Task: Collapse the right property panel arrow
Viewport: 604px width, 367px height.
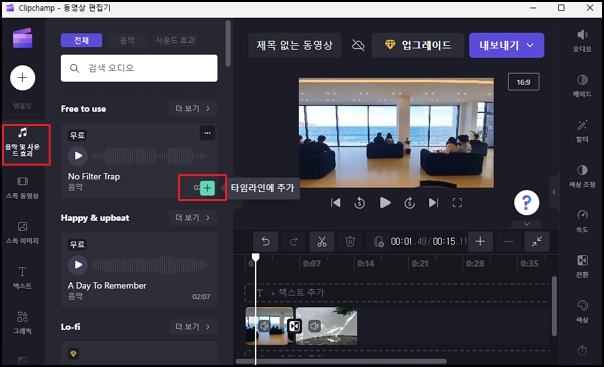Action: [554, 192]
